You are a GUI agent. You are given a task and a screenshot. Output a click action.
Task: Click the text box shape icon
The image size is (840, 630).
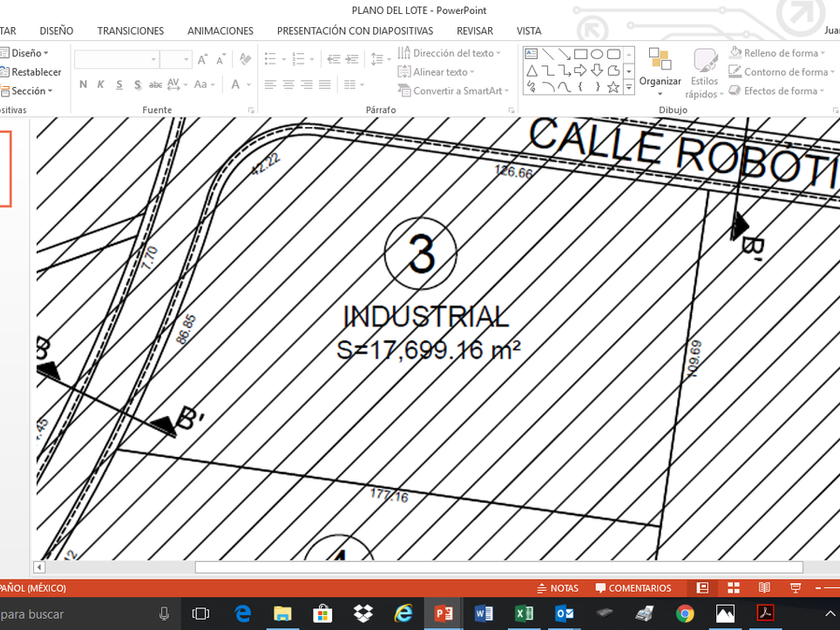(531, 54)
